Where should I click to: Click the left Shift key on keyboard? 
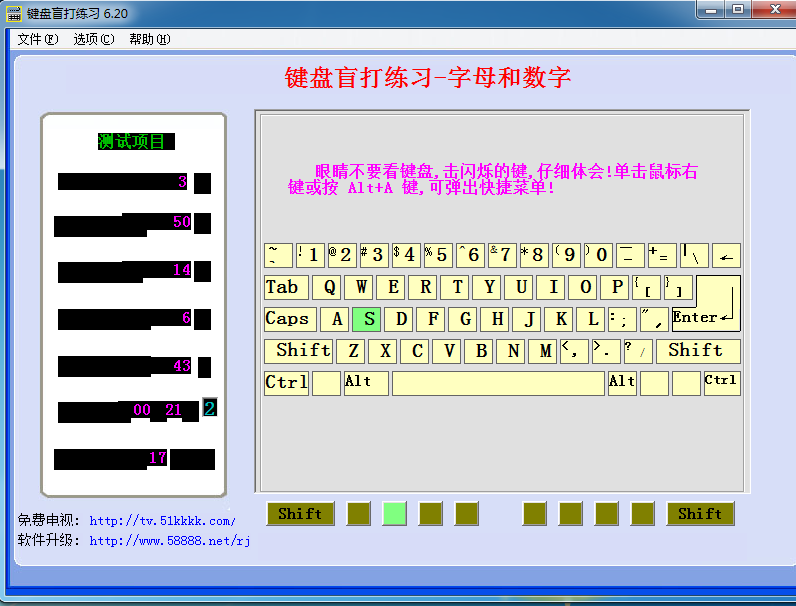298,351
